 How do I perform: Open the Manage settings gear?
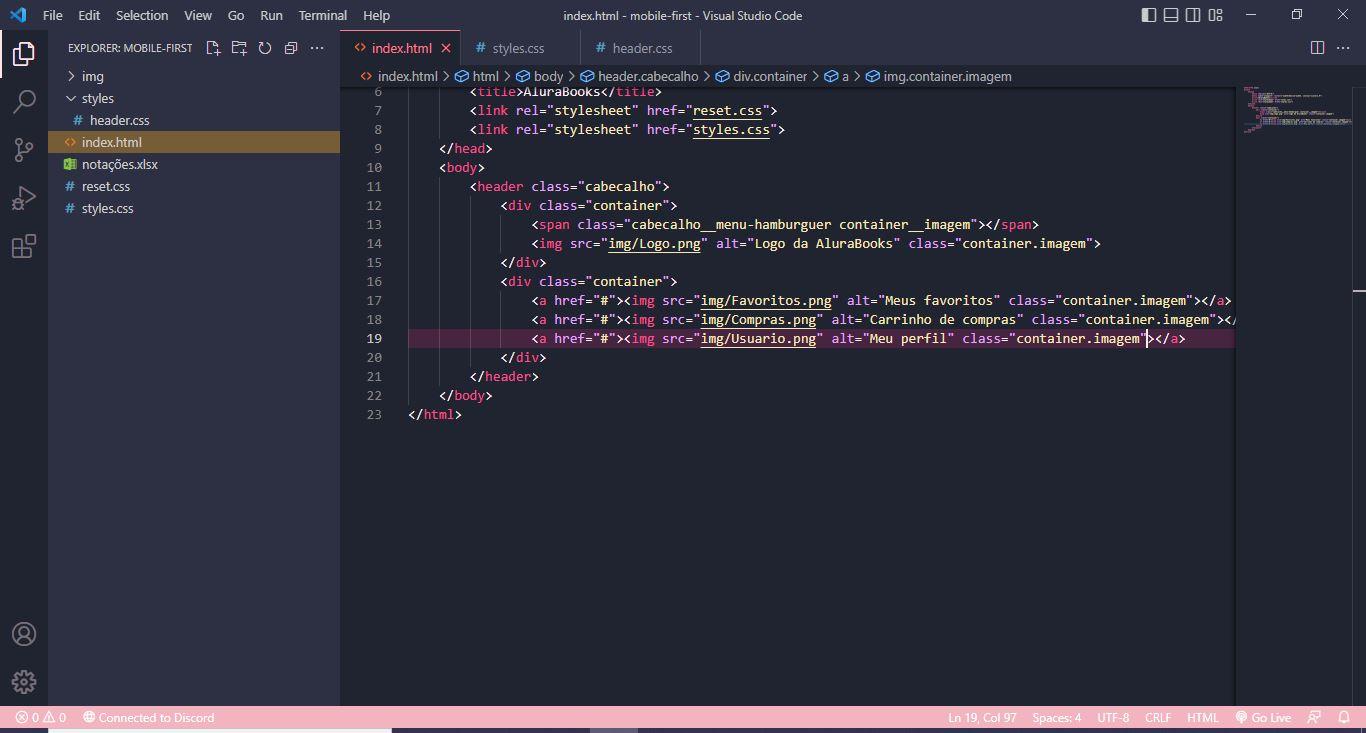(24, 682)
